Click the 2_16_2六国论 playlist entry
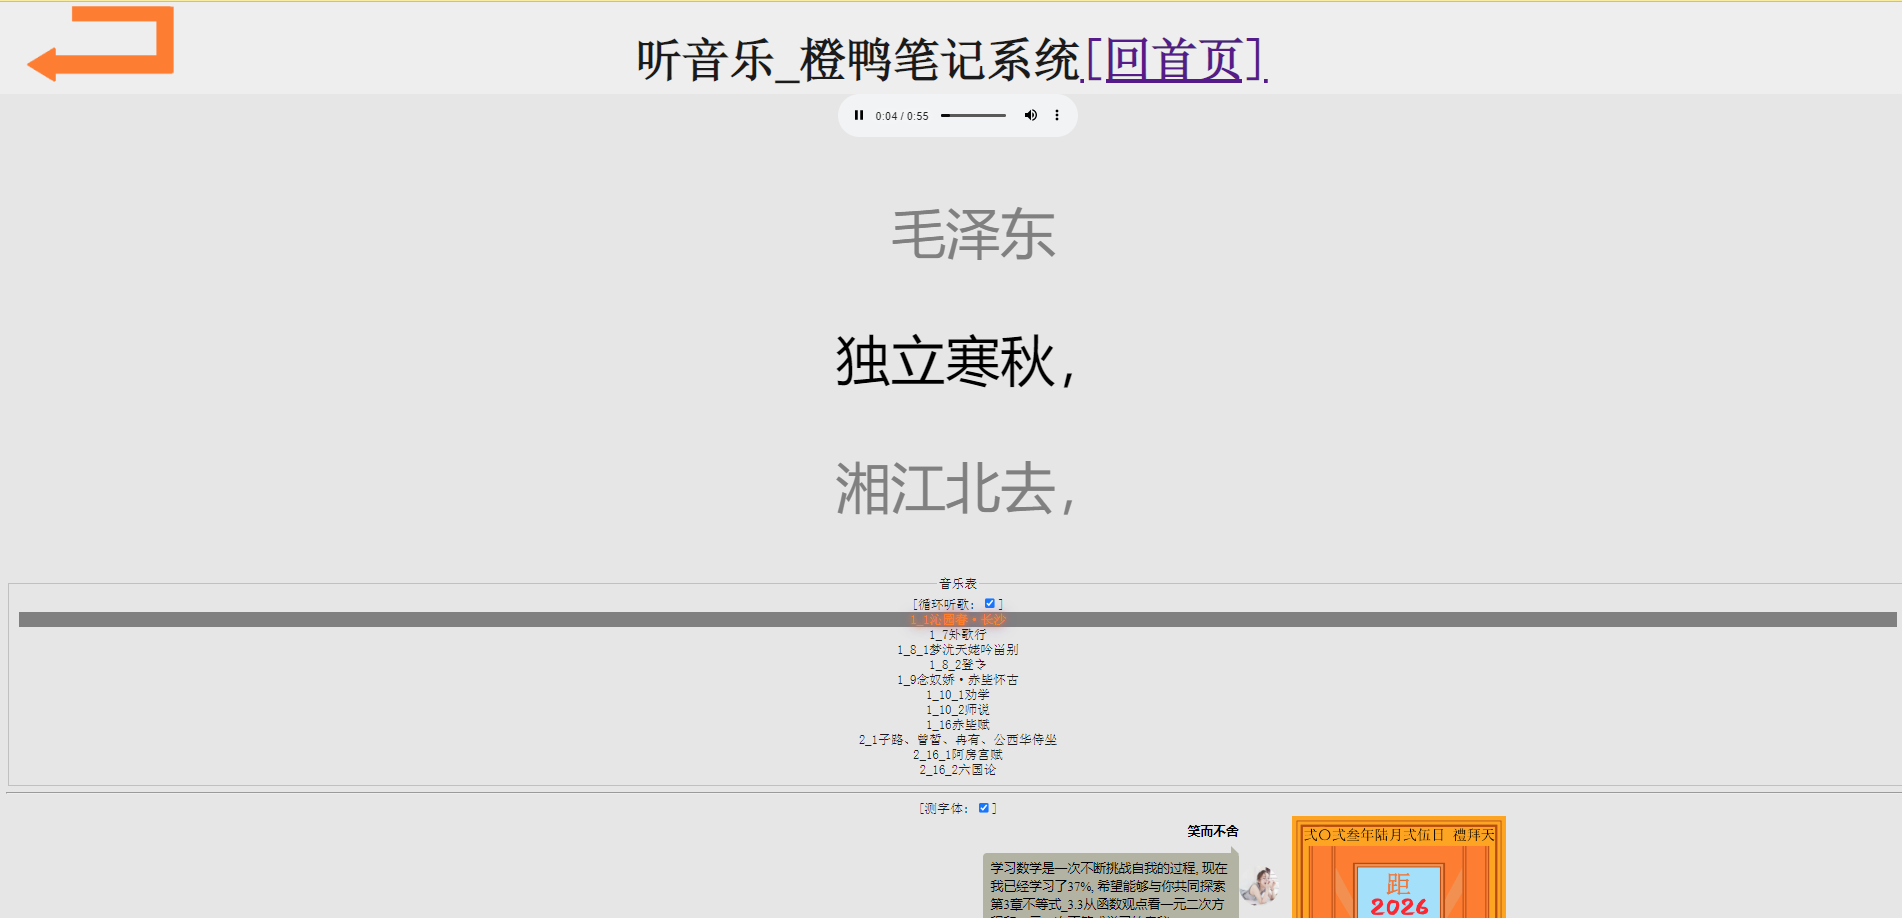 [957, 769]
